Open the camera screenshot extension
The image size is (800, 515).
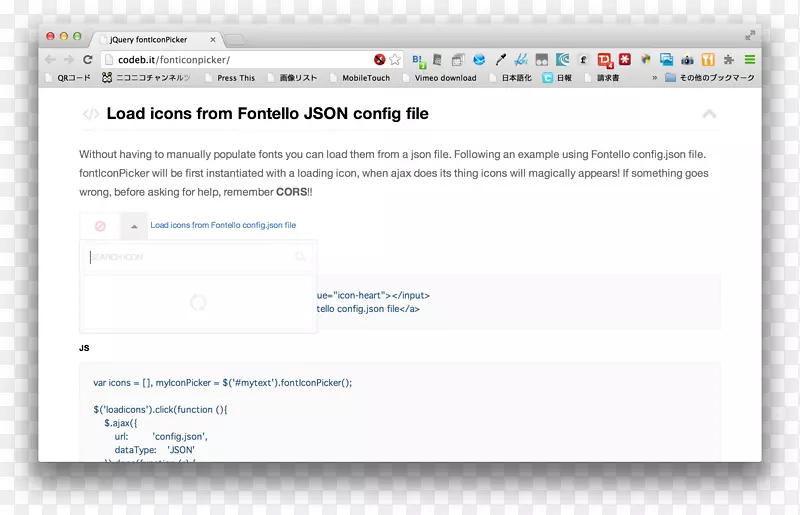(687, 60)
